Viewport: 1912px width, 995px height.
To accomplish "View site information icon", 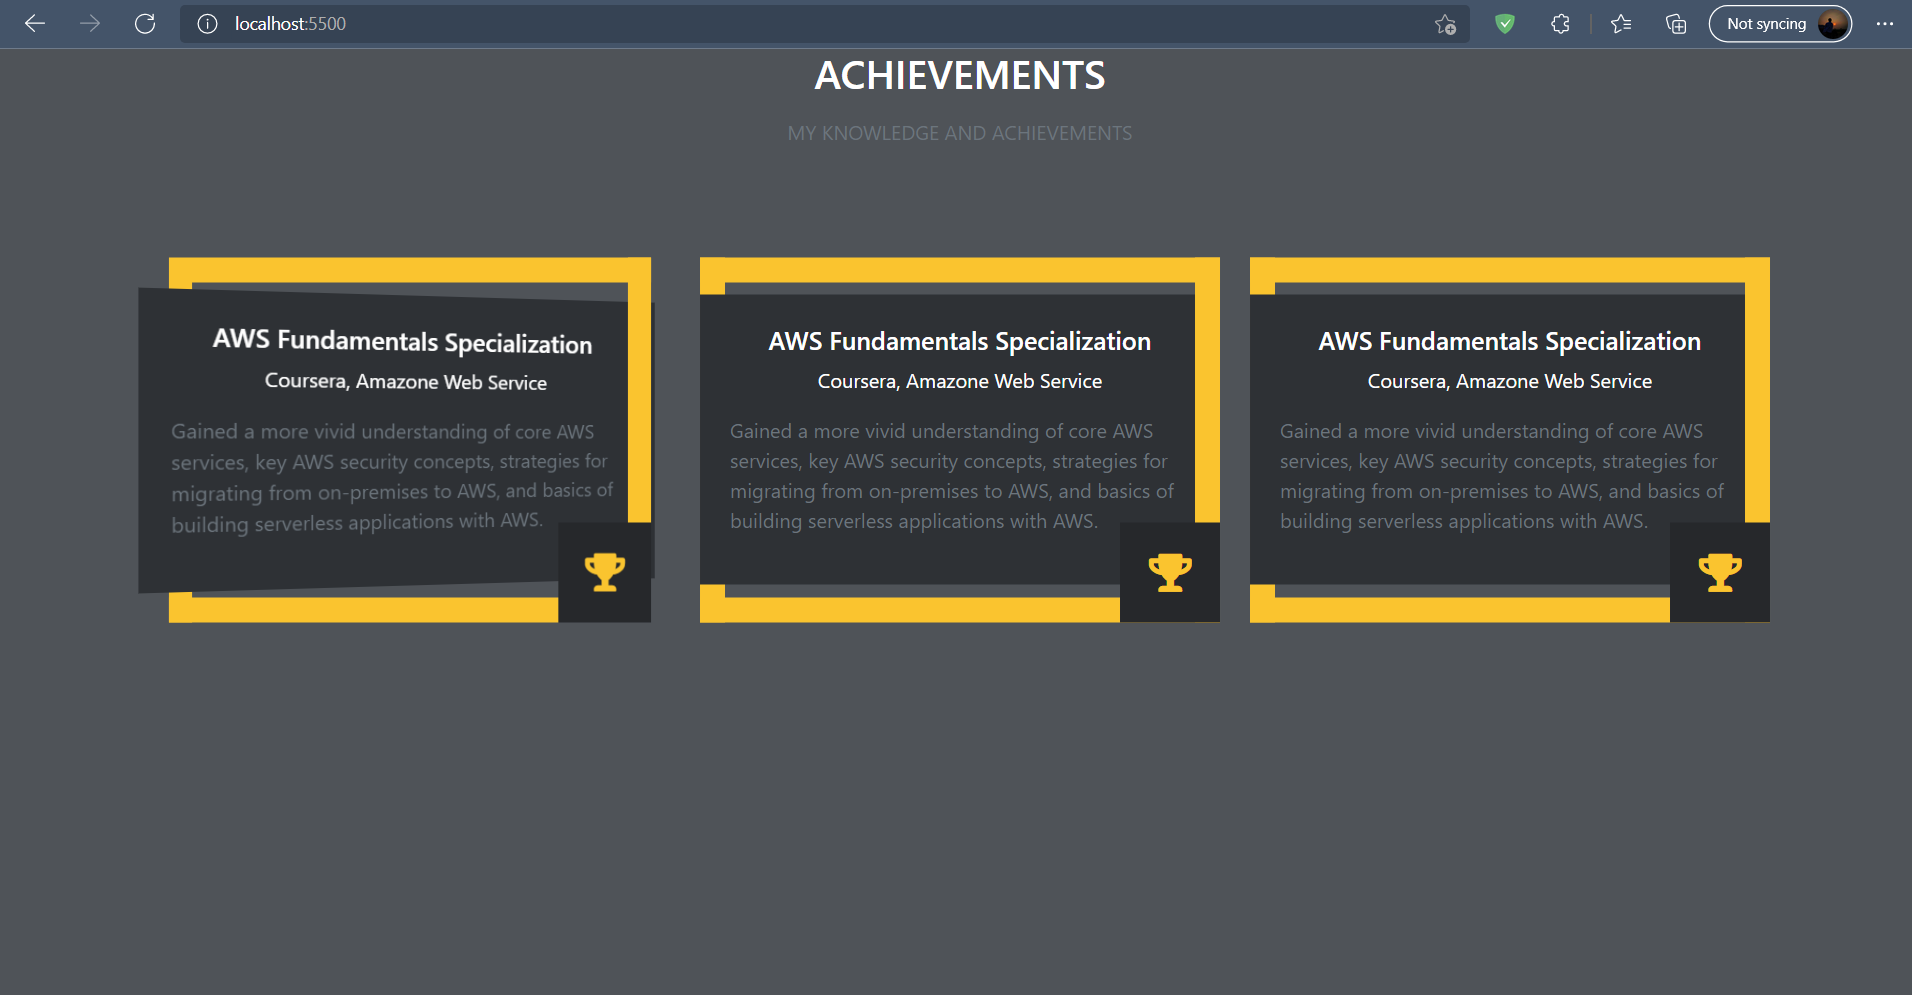I will click(x=207, y=24).
